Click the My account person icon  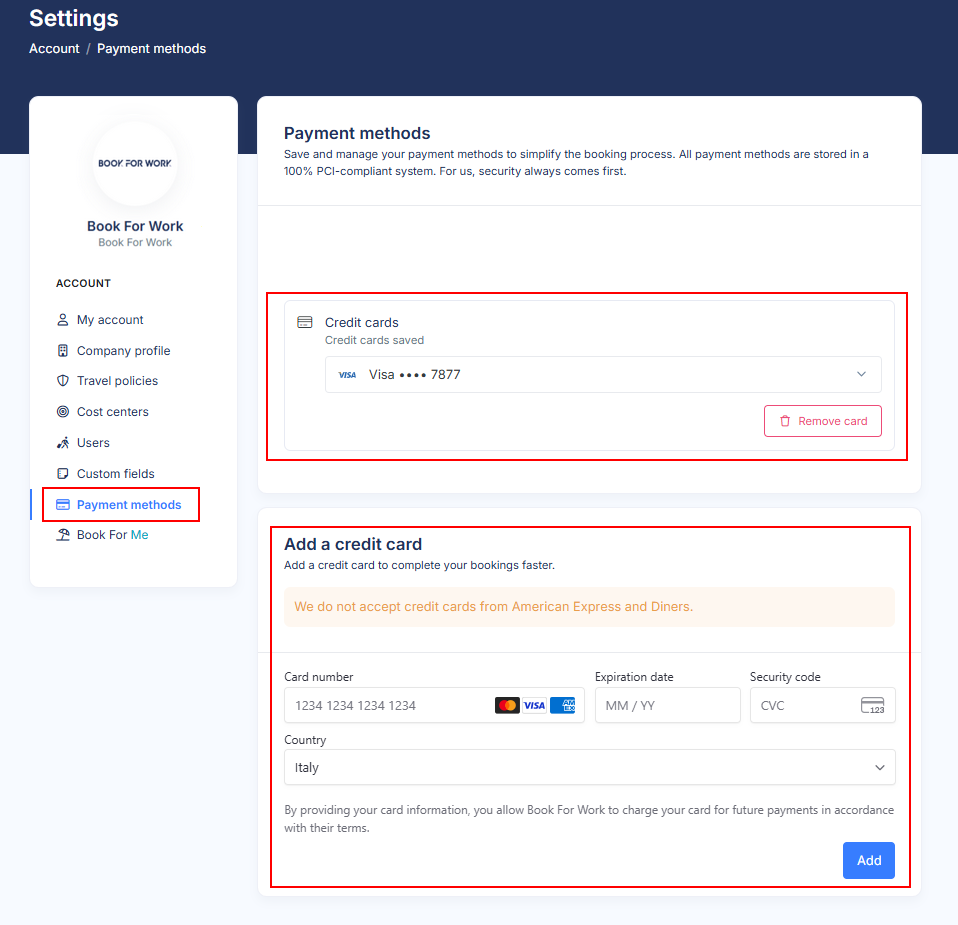(x=63, y=320)
